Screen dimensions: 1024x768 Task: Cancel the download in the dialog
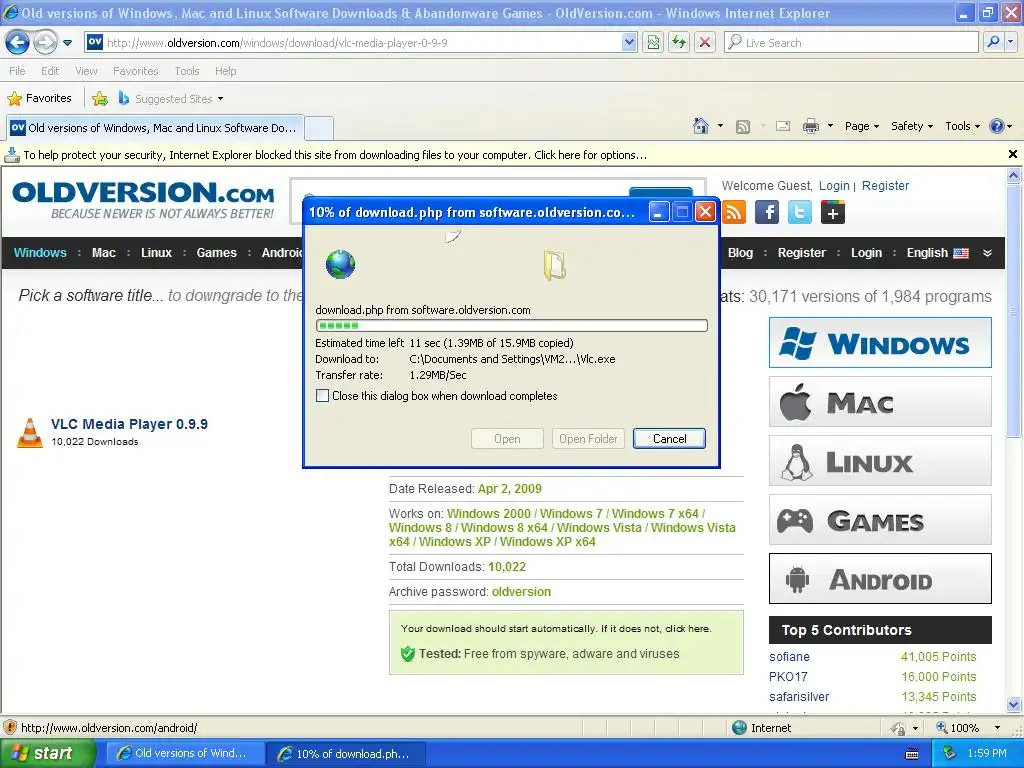tap(669, 439)
